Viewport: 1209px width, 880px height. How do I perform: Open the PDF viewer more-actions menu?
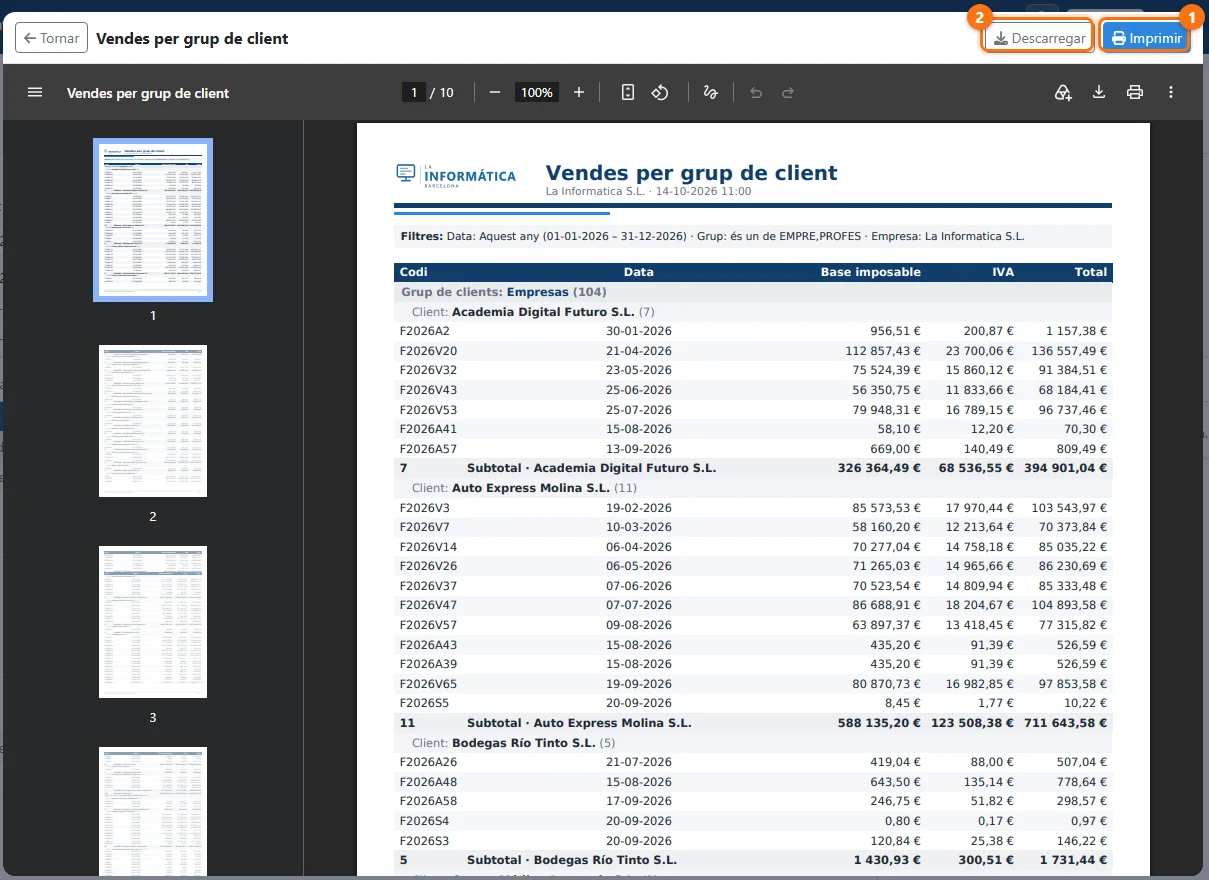[1171, 92]
